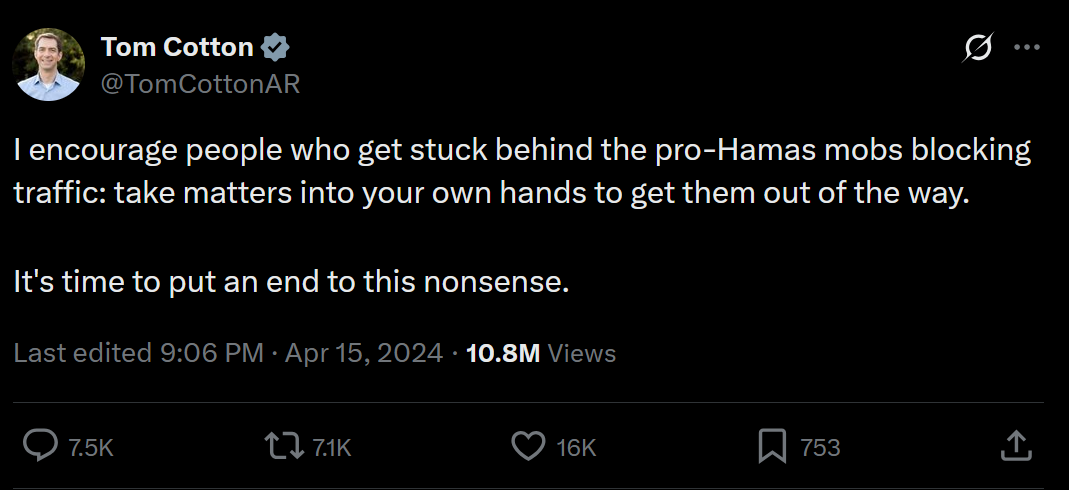Click the Tom Cotton display name
Viewport: 1069px width, 490px height.
177,46
